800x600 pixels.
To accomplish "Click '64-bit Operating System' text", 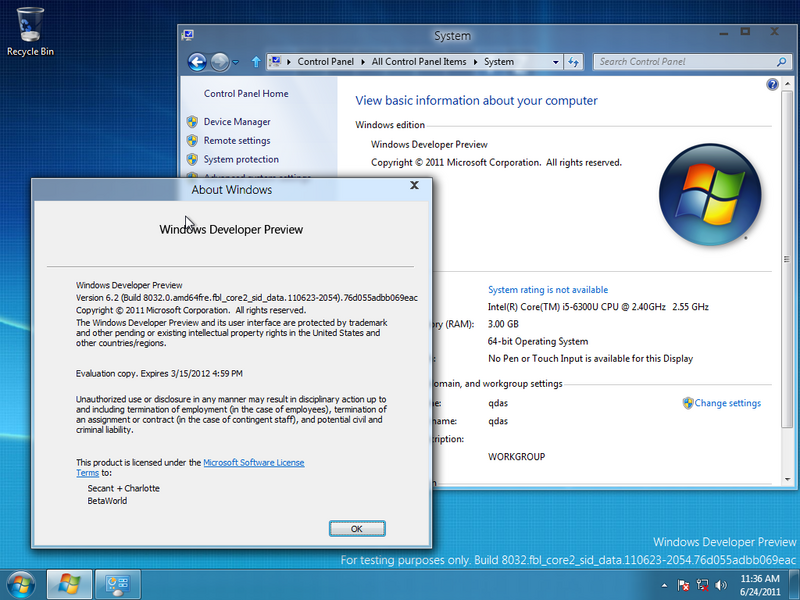I will click(x=538, y=341).
